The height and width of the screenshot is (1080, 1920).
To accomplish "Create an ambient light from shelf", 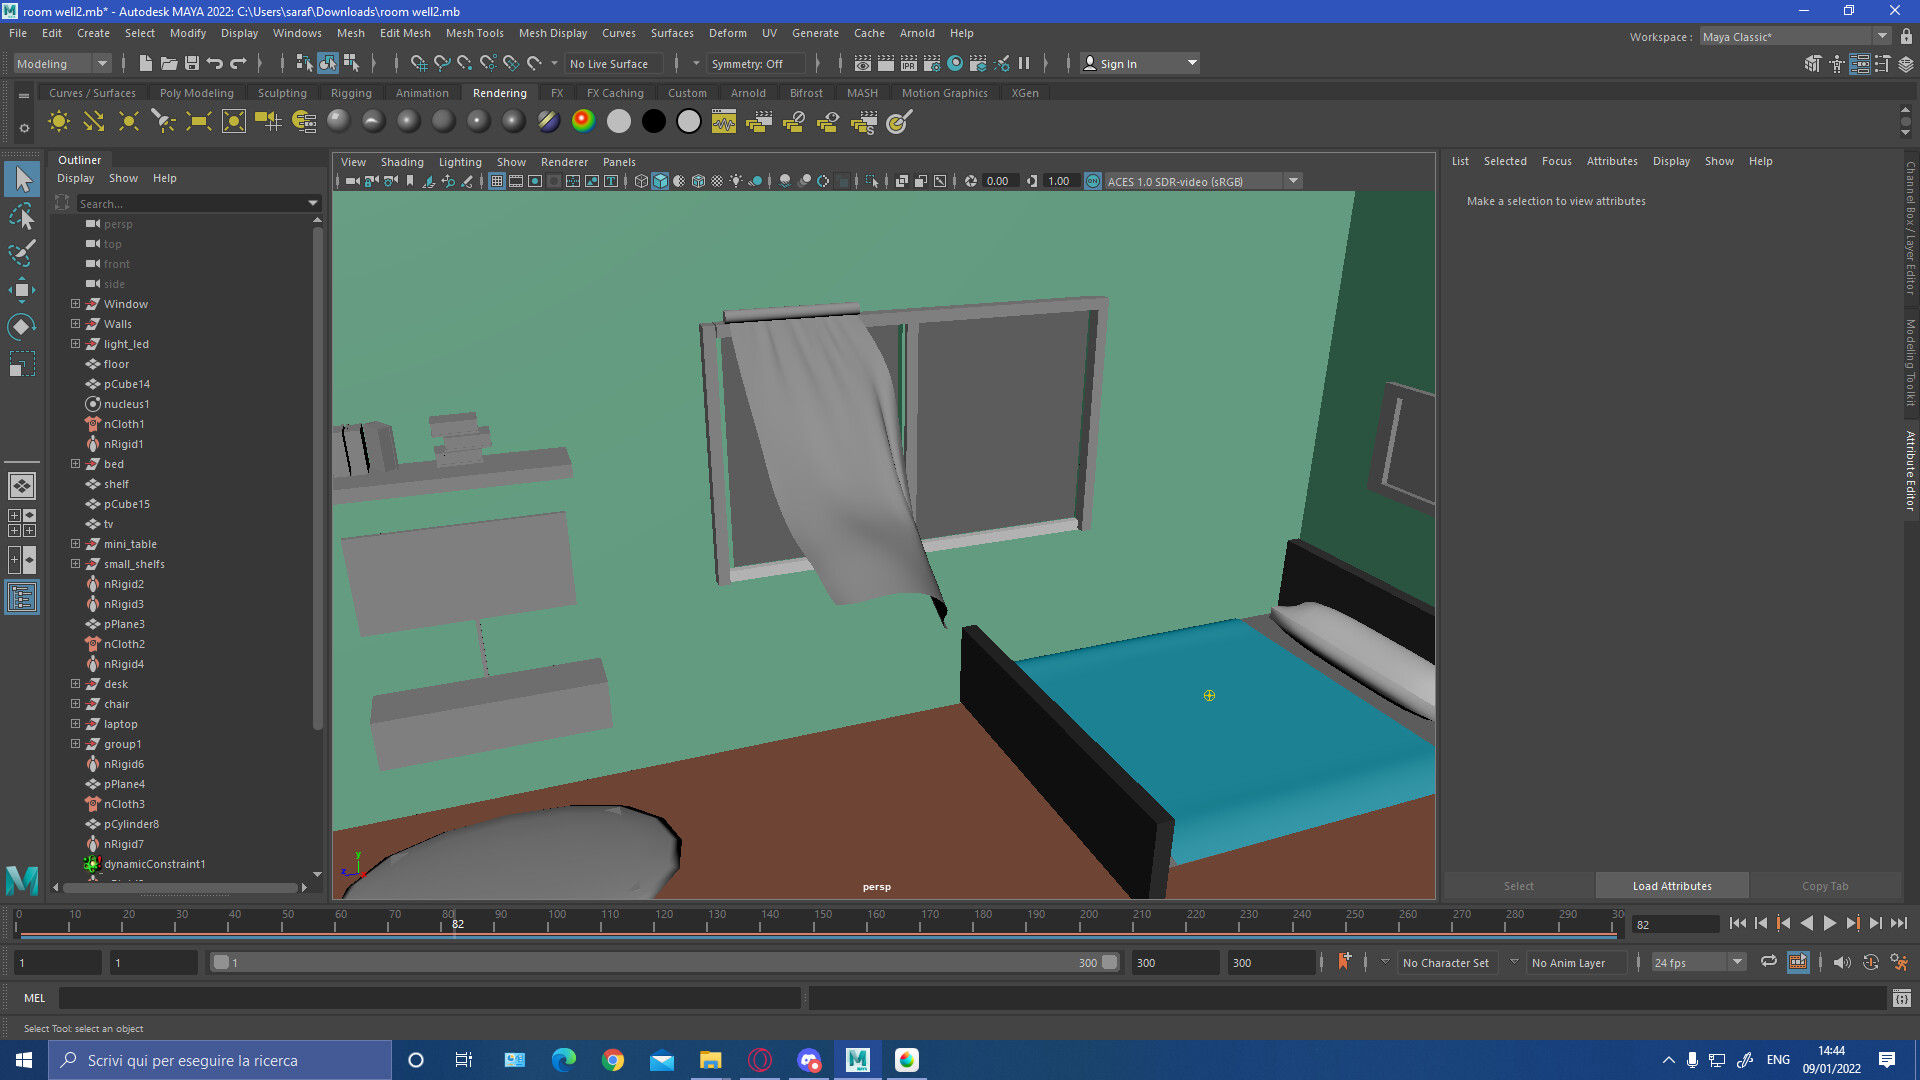I will pyautogui.click(x=59, y=122).
